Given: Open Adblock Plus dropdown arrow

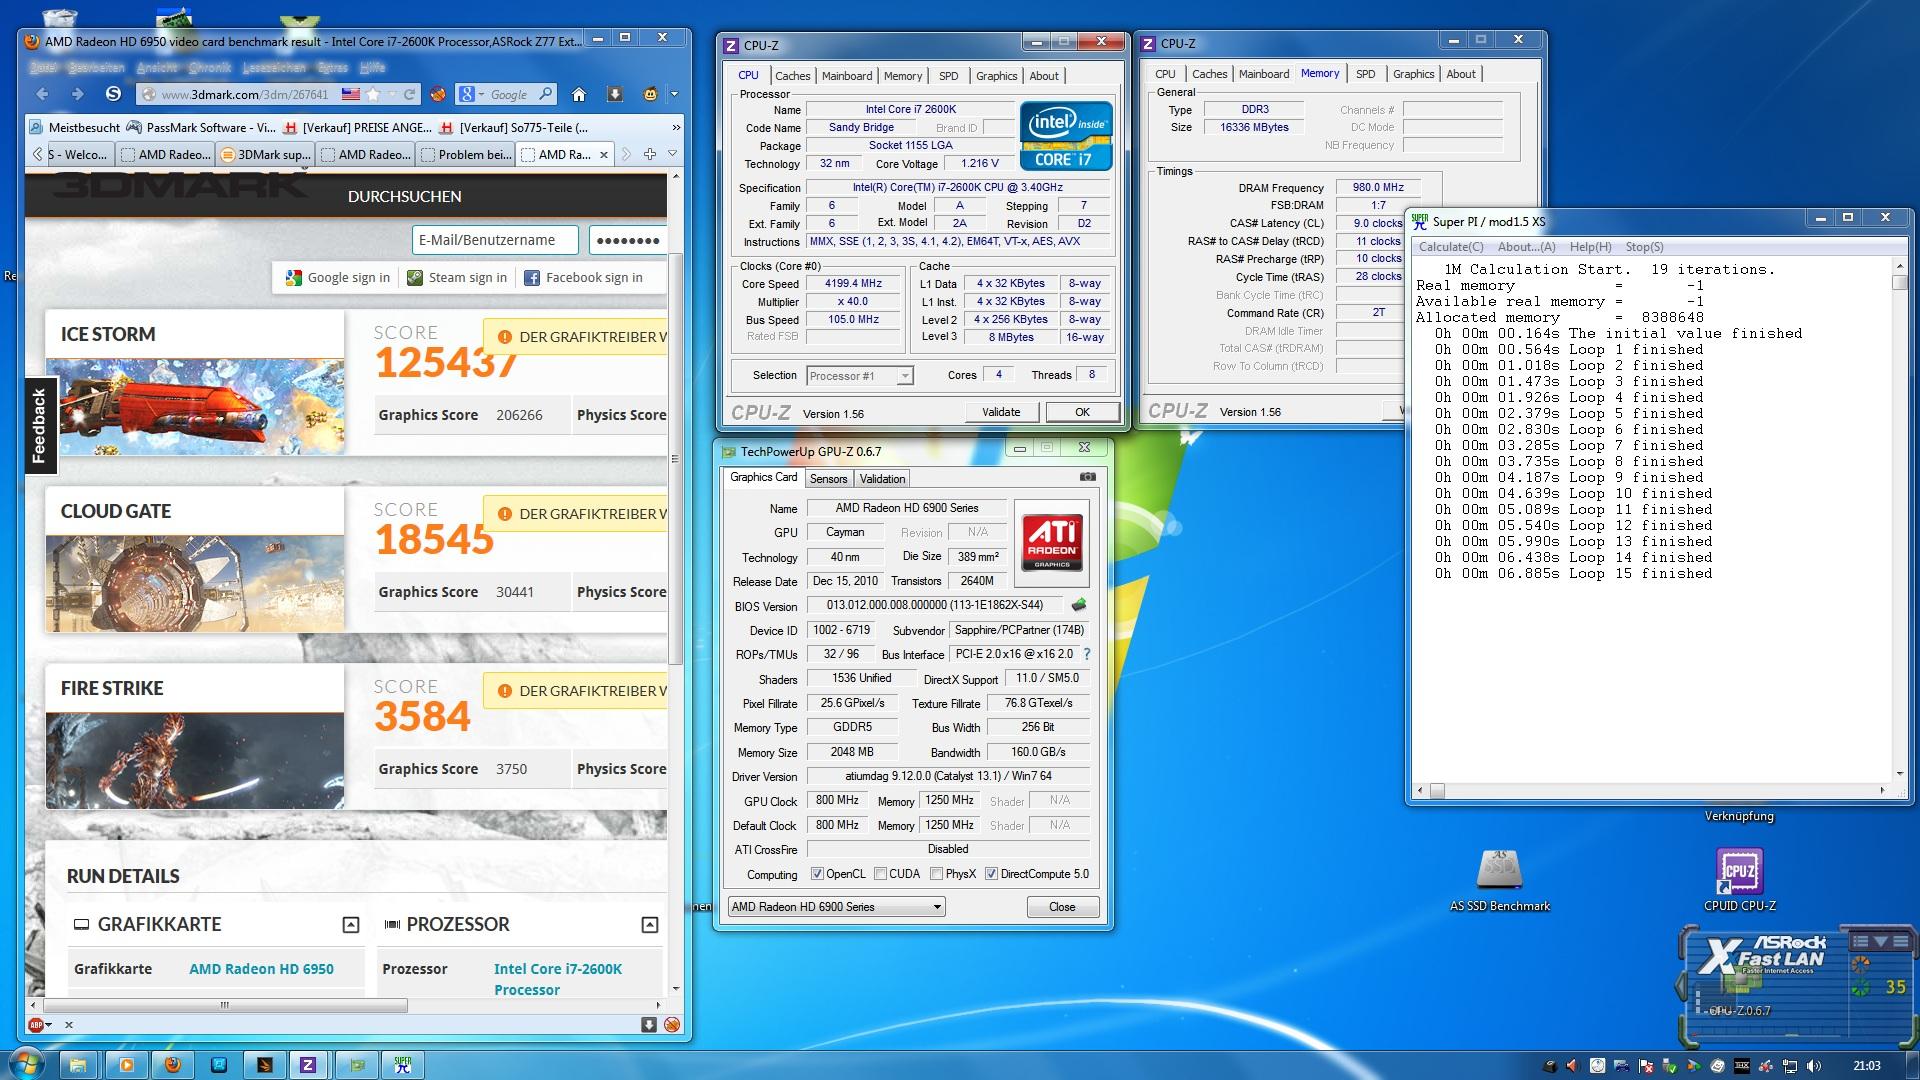Looking at the screenshot, I should coord(48,1024).
